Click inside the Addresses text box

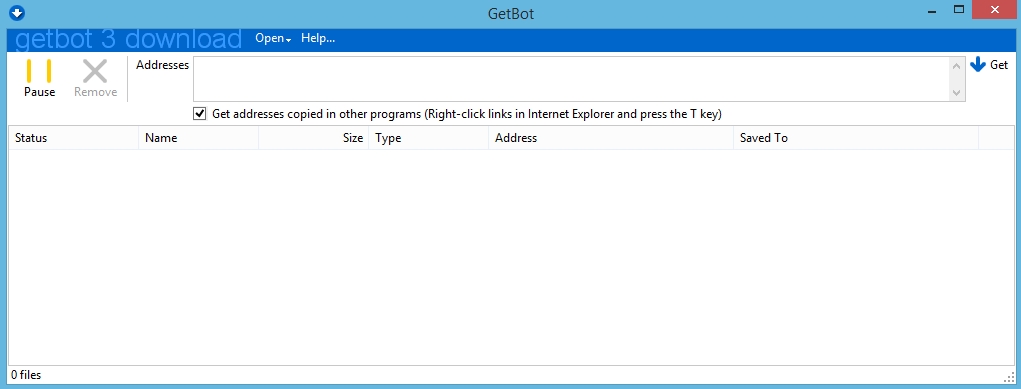pyautogui.click(x=571, y=79)
